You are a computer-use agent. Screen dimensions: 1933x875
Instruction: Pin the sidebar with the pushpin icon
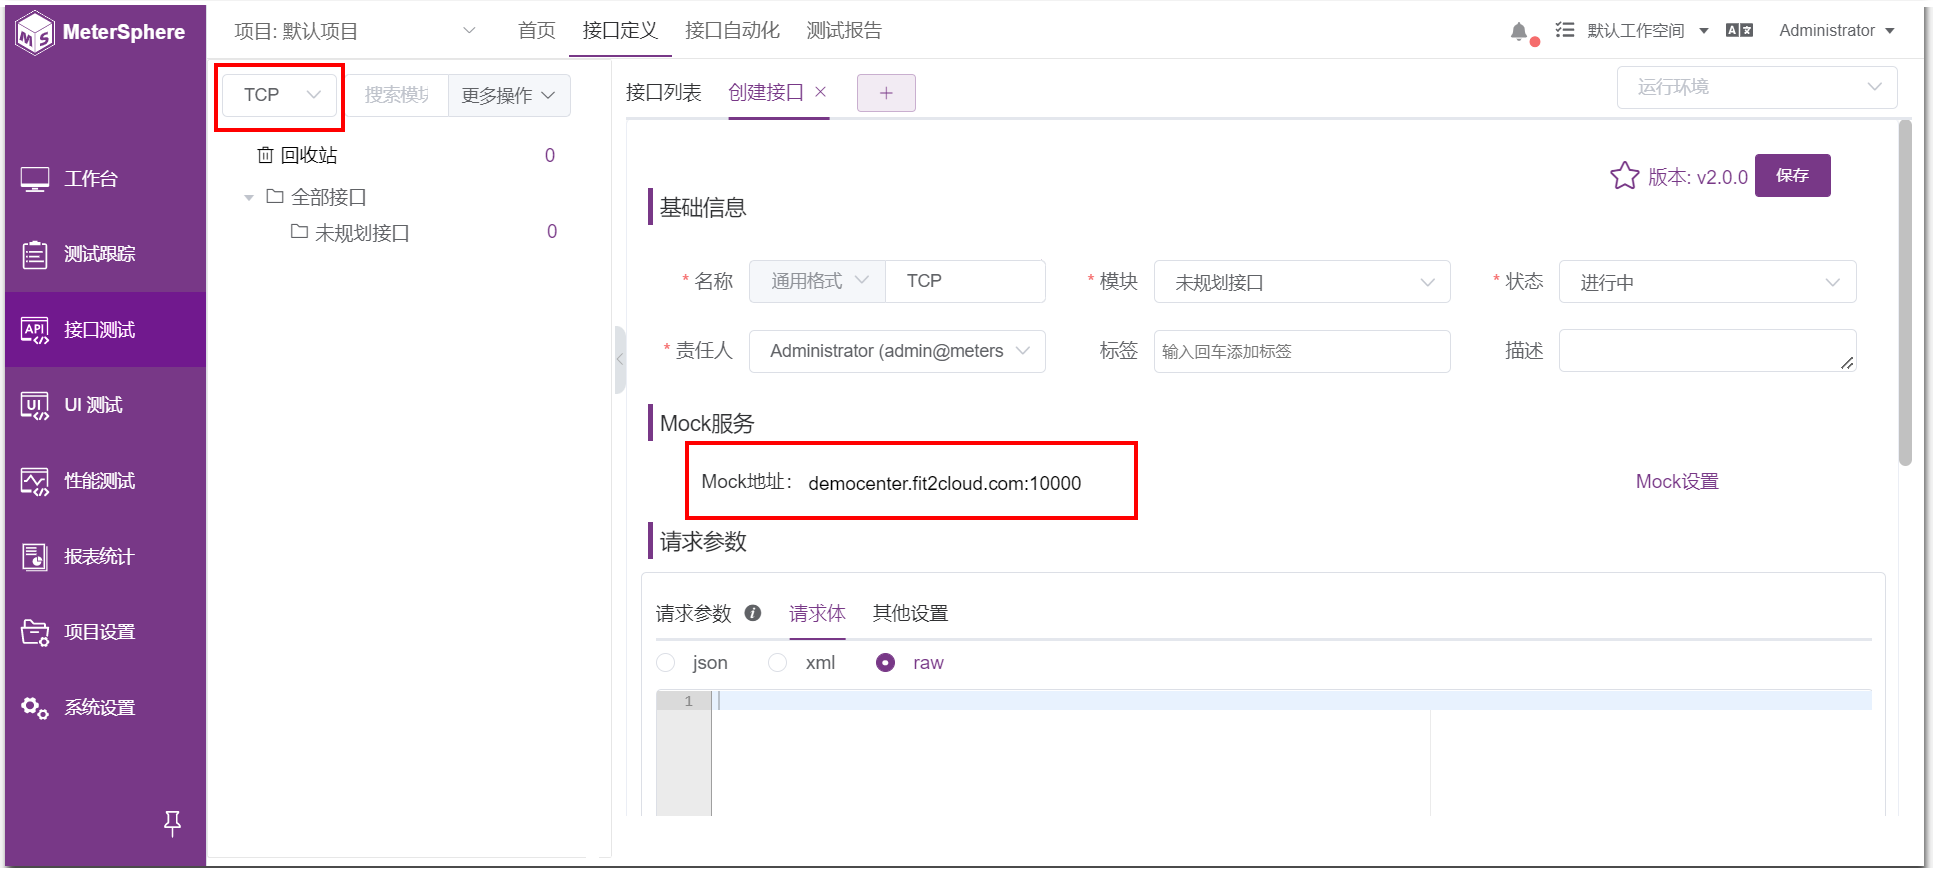[x=172, y=823]
